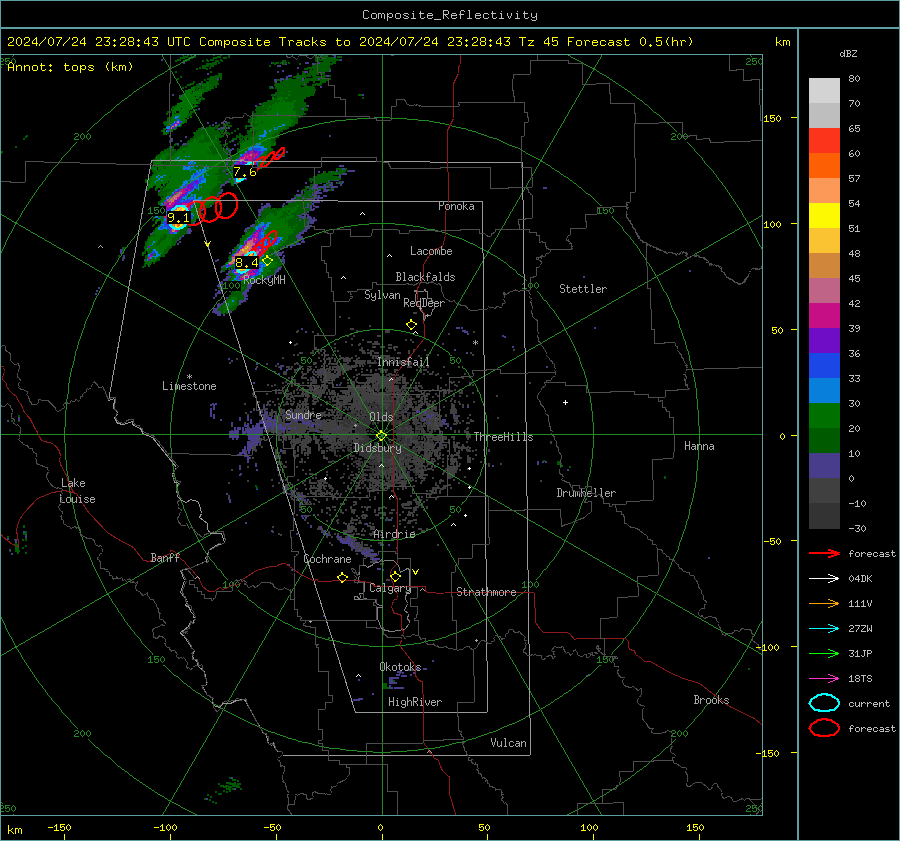Click the orange 111V arrow in legend
The width and height of the screenshot is (900, 841).
click(x=824, y=603)
